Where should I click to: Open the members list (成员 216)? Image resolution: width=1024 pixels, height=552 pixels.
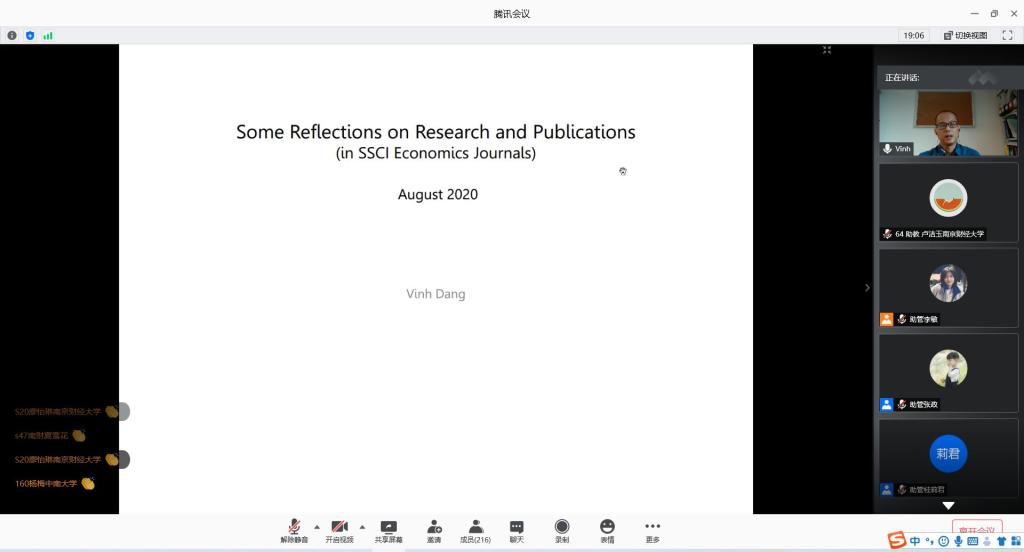(475, 531)
